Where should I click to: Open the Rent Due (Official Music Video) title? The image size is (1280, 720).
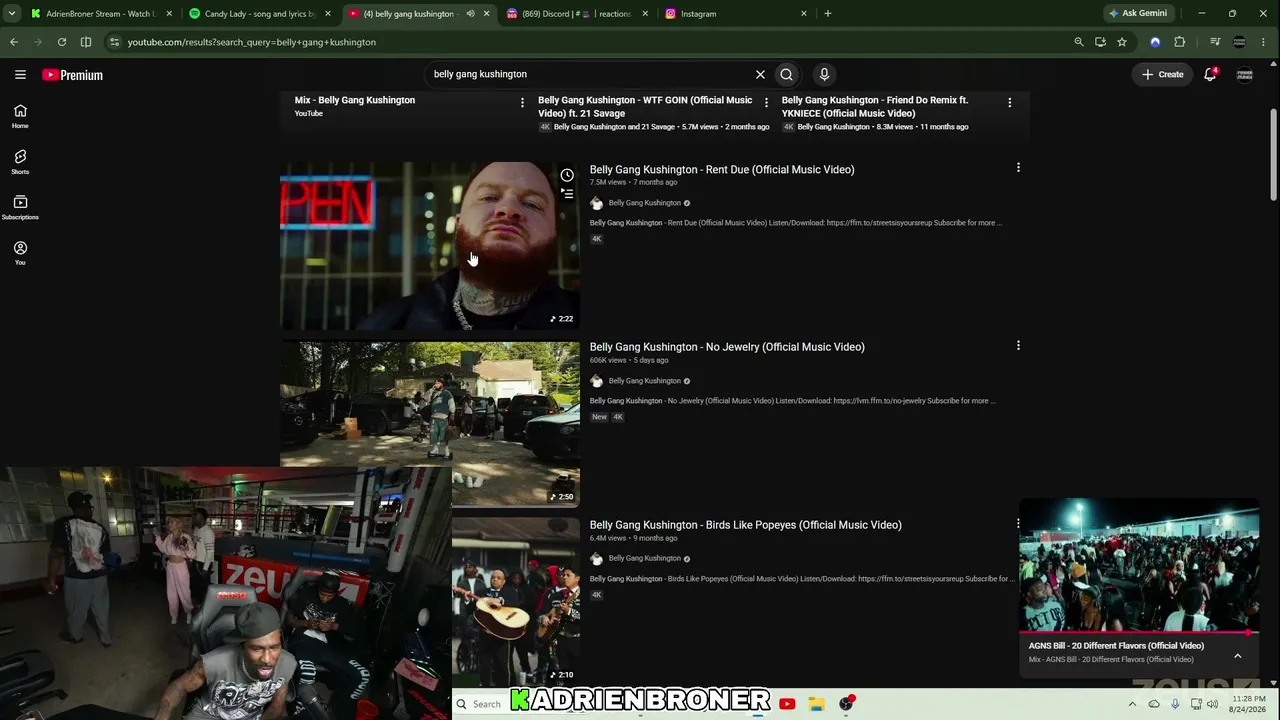722,169
